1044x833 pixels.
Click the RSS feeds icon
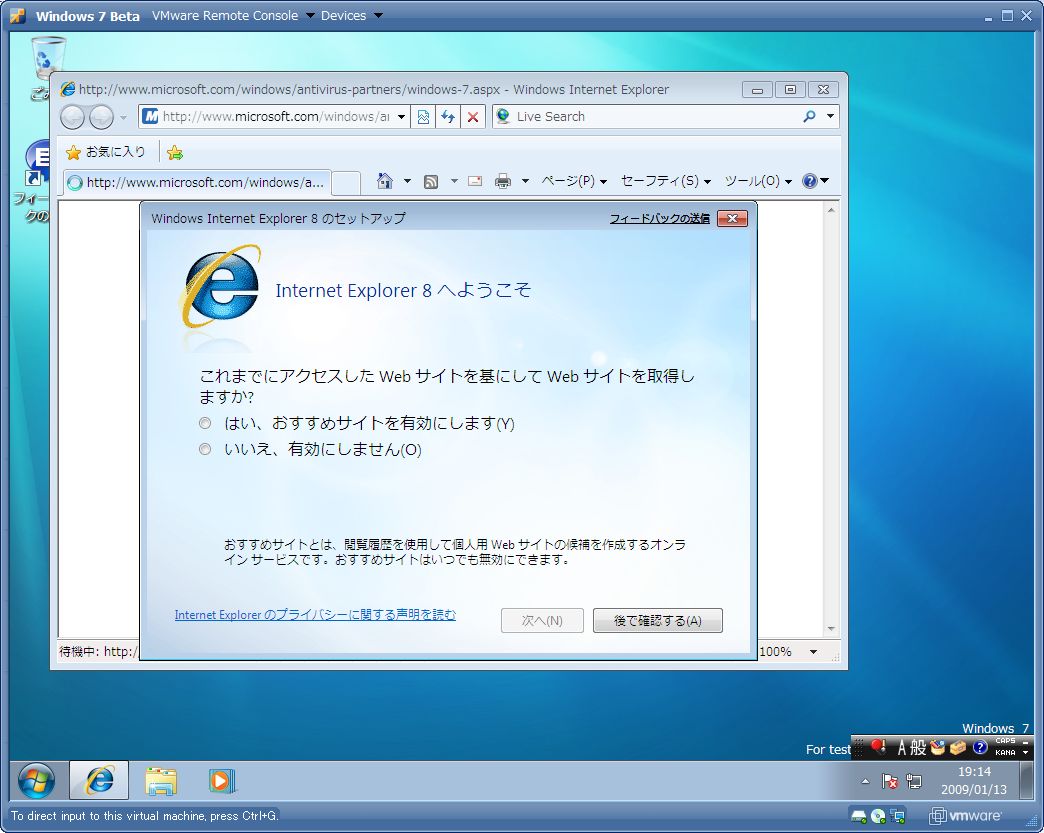pyautogui.click(x=431, y=181)
